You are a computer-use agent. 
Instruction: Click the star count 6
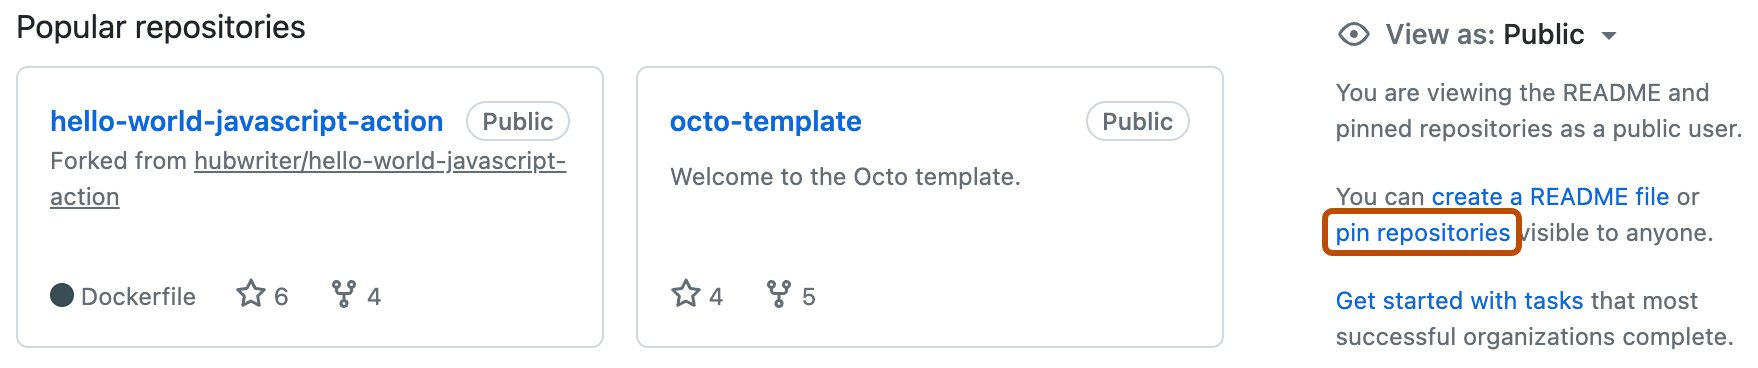point(281,297)
